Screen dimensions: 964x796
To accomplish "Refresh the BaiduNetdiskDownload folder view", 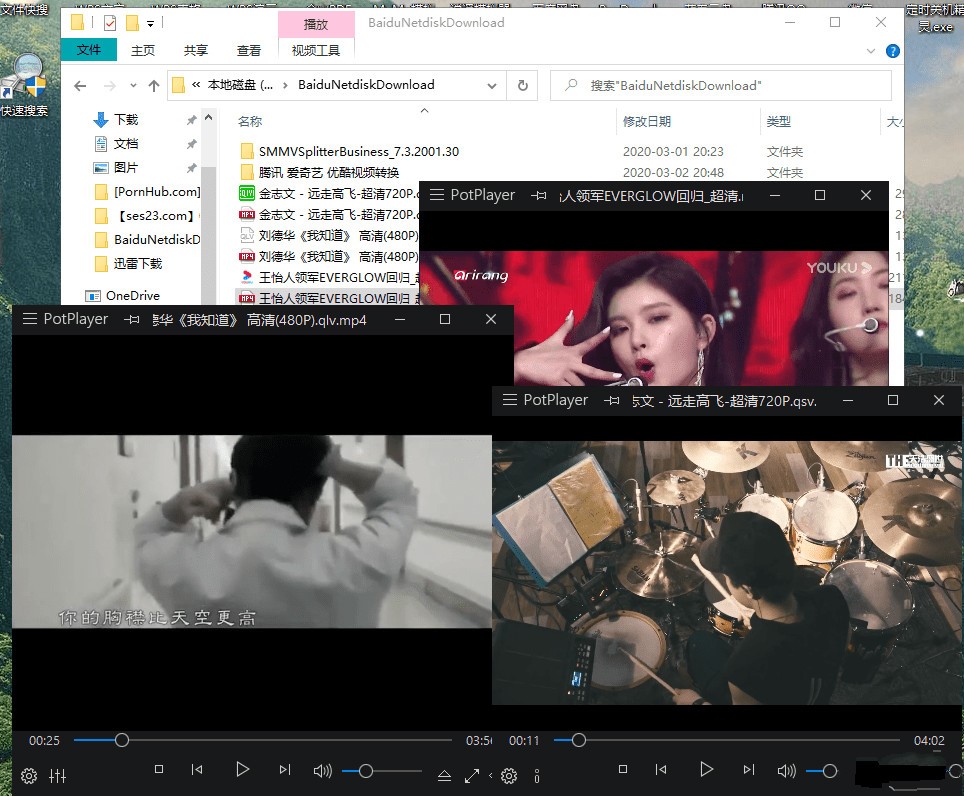I will click(522, 85).
